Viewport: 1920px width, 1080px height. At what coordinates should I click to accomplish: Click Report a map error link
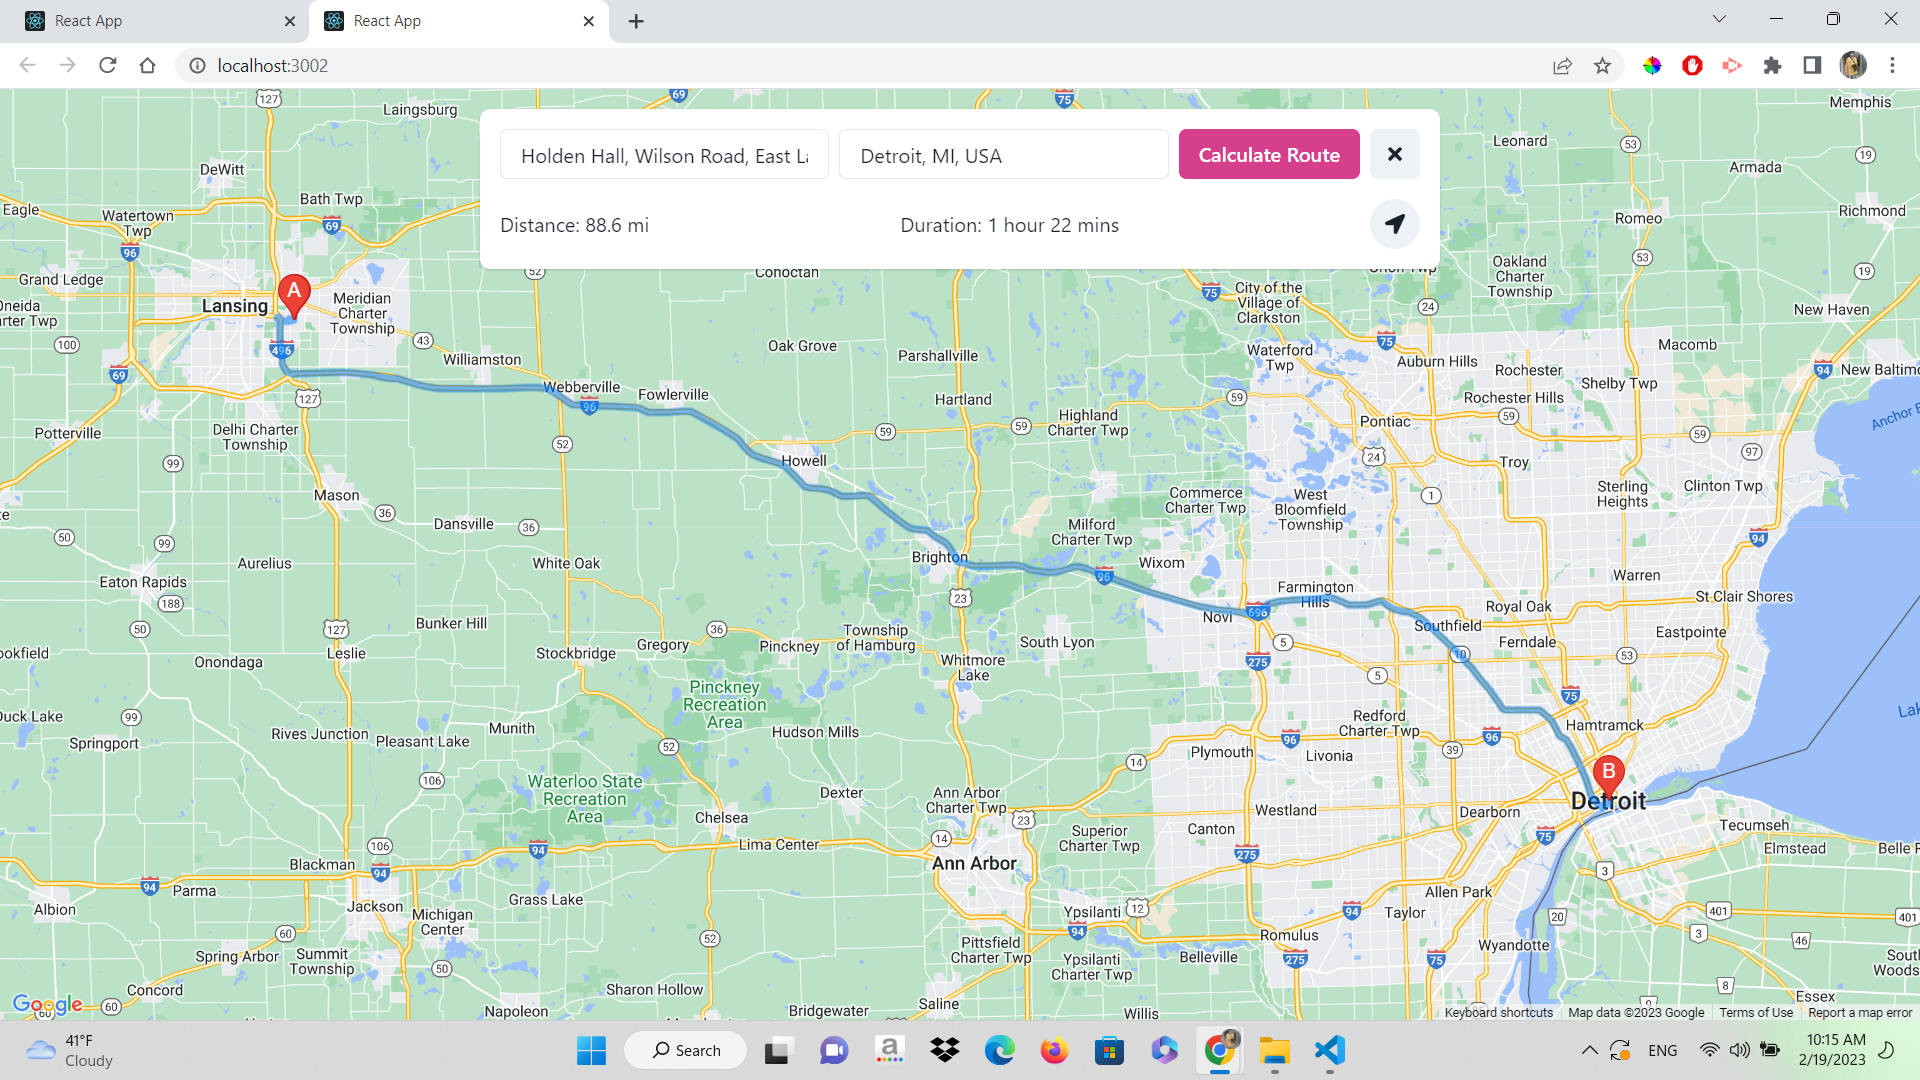(x=1860, y=1012)
